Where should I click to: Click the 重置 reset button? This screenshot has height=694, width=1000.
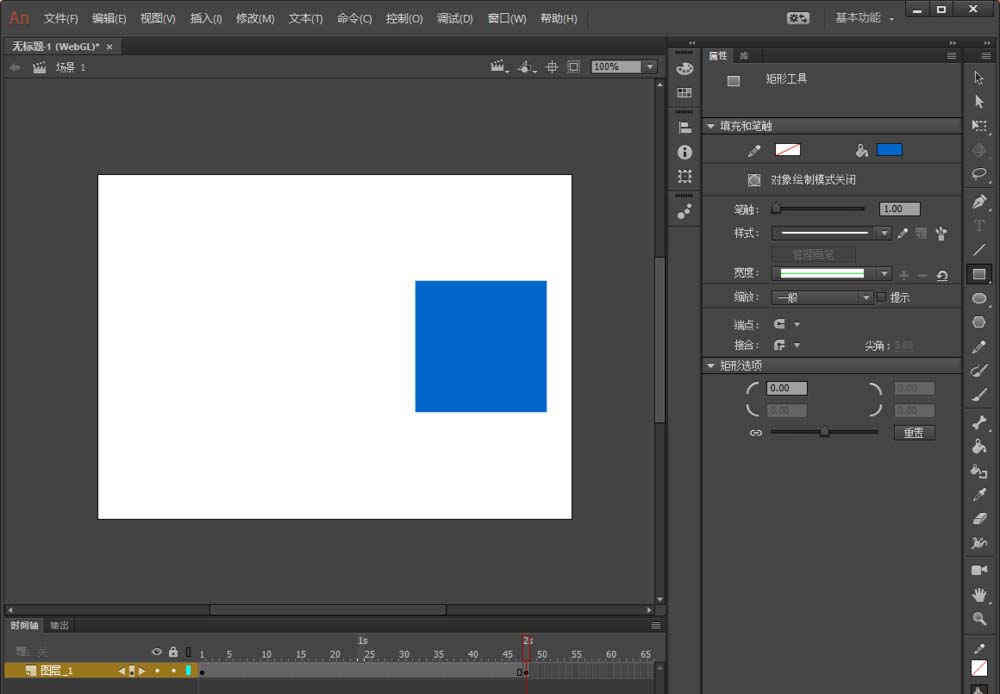tap(914, 433)
